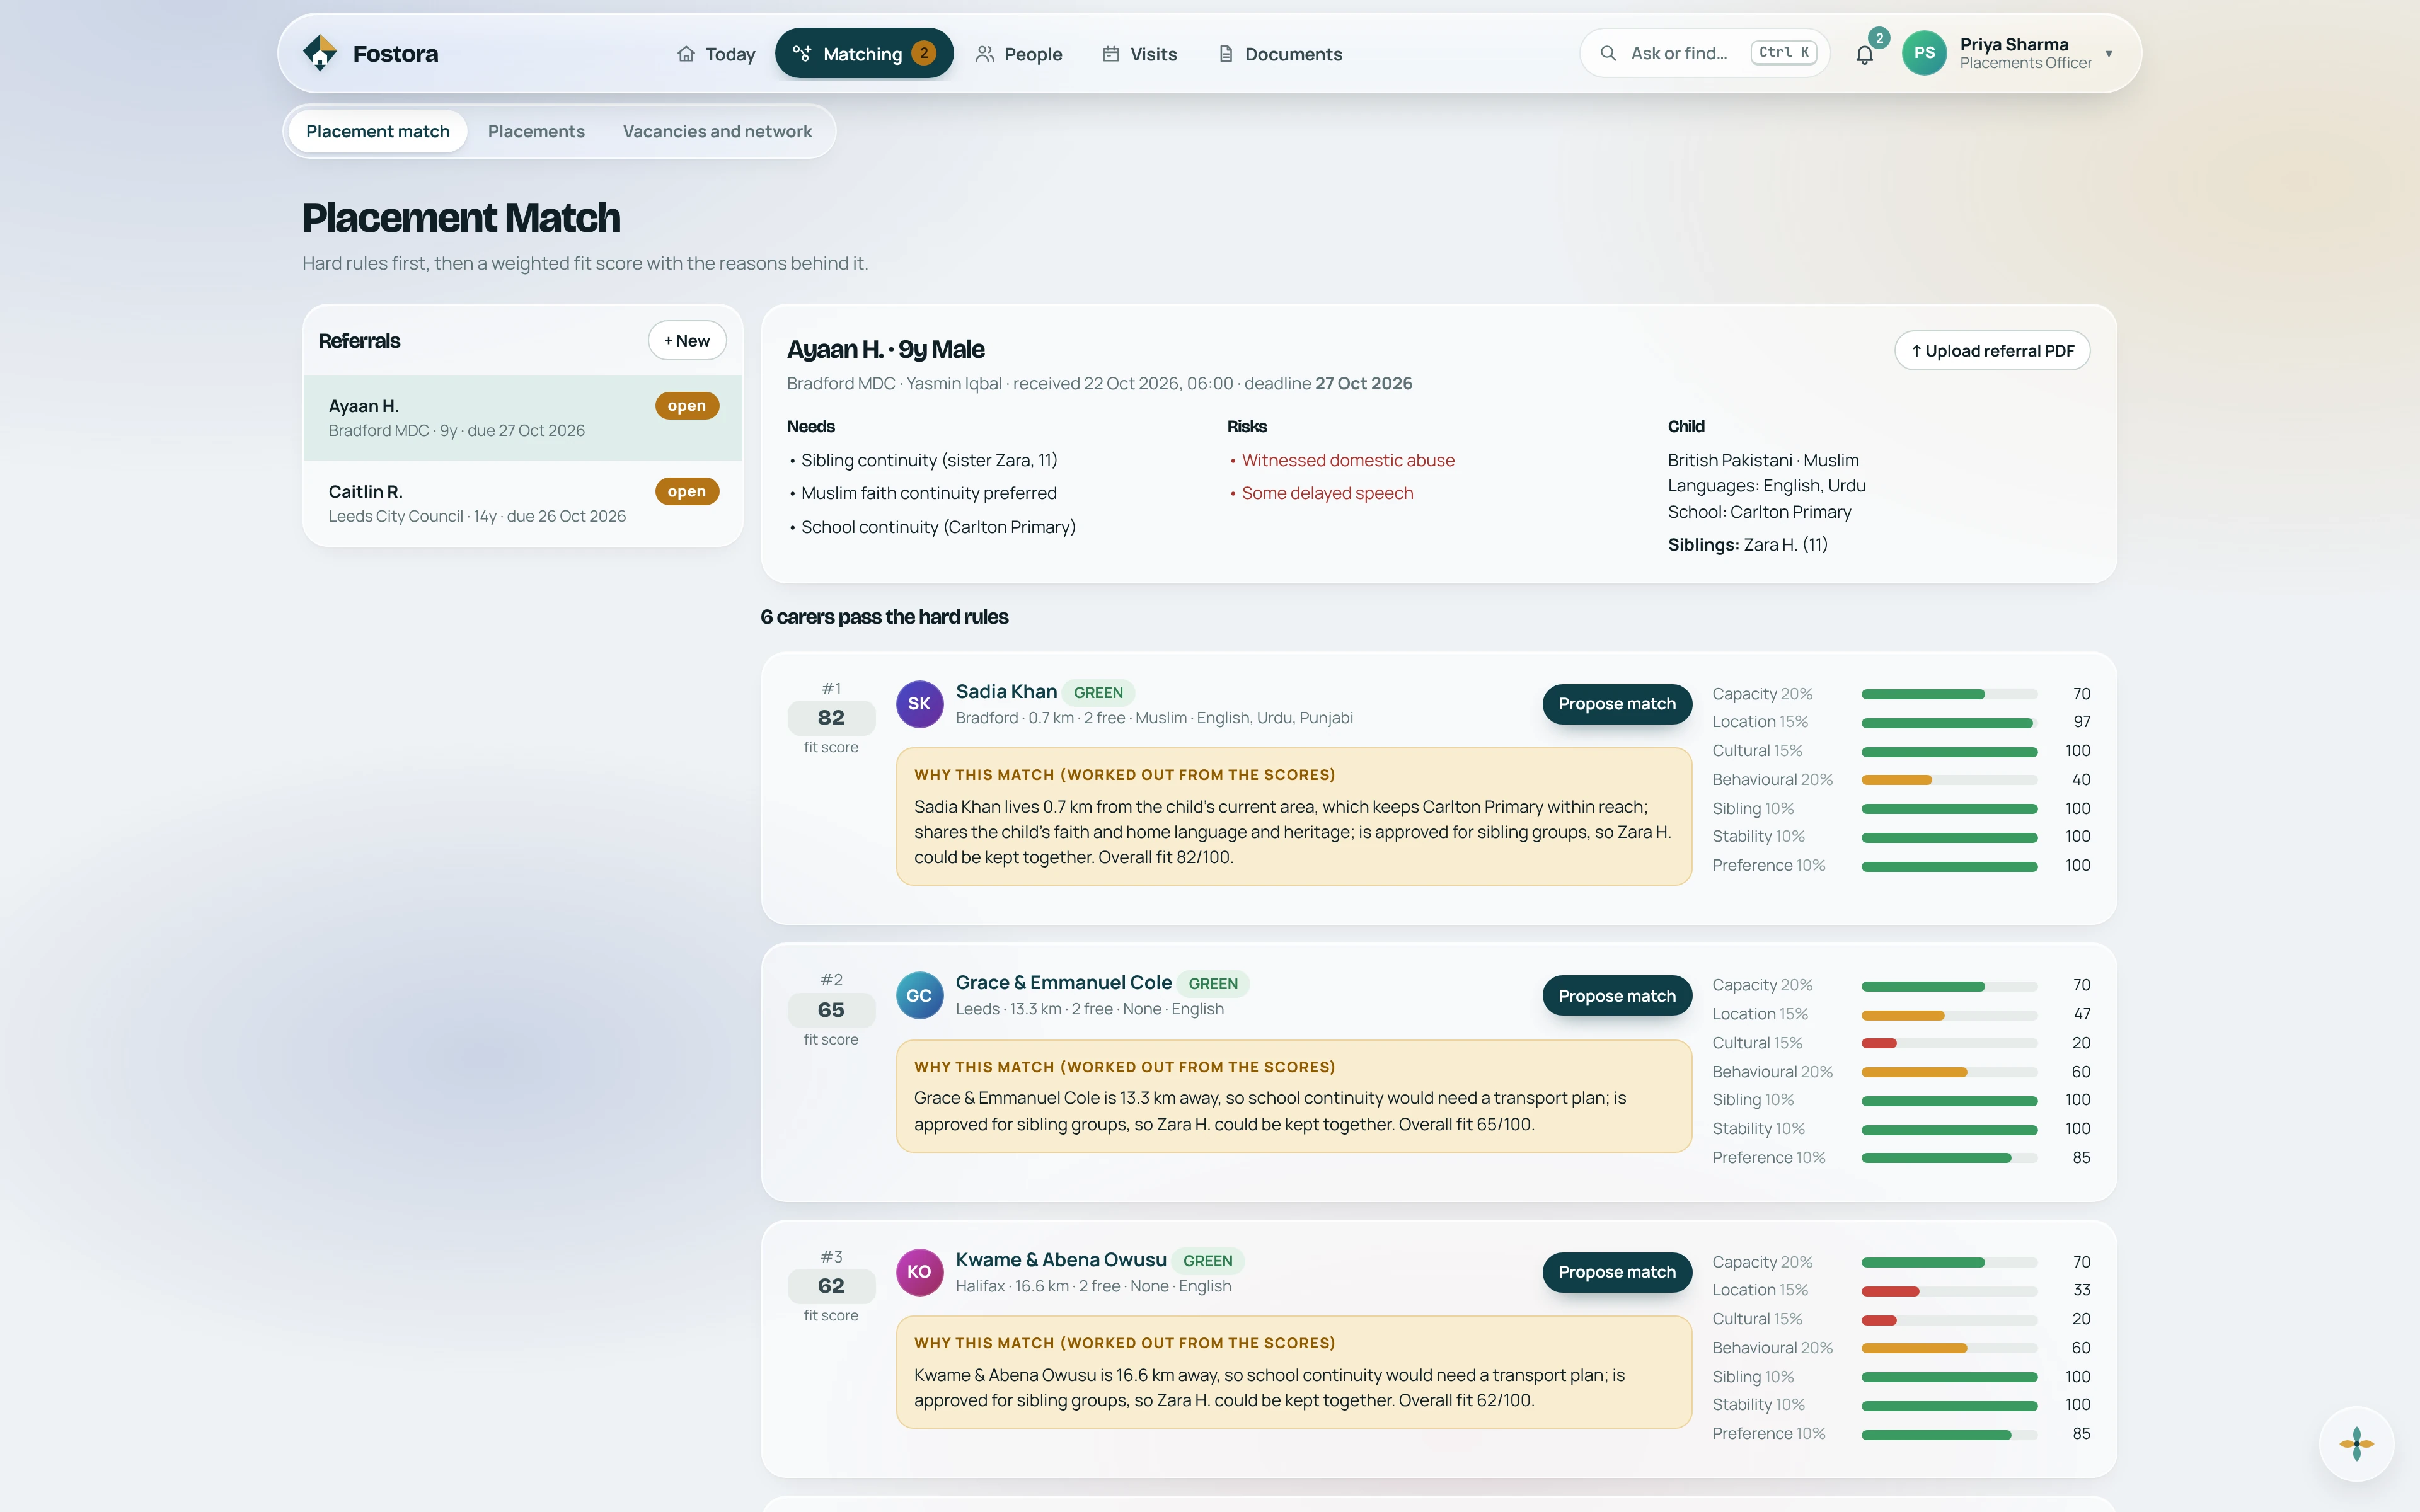Click the KO avatar for Kwame & Abena Owusu

point(919,1272)
